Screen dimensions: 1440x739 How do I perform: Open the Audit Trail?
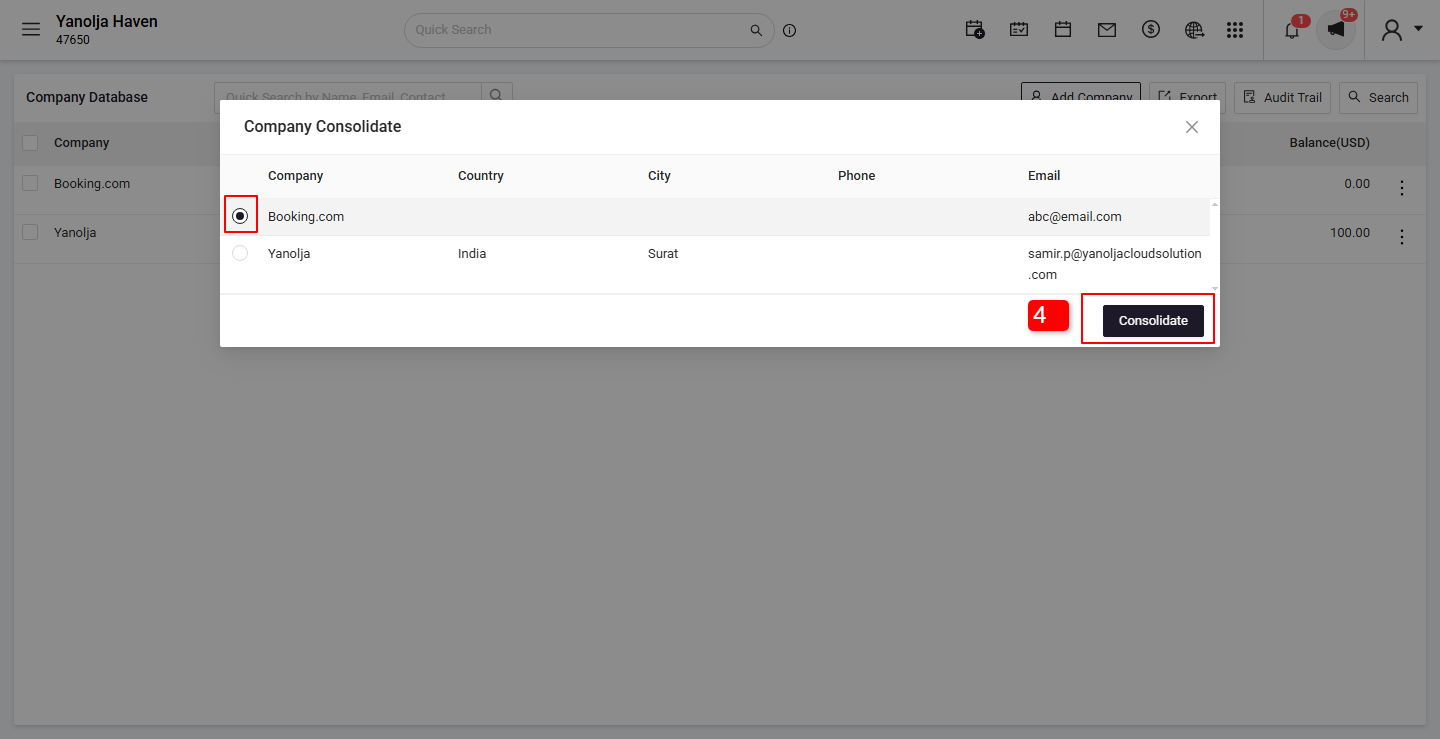point(1282,97)
